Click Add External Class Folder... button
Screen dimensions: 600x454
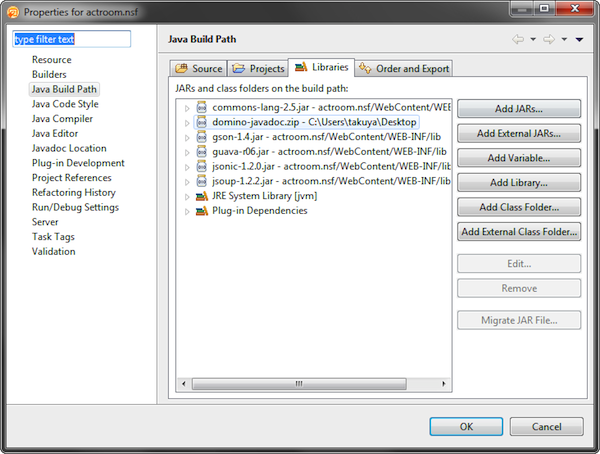click(x=519, y=232)
